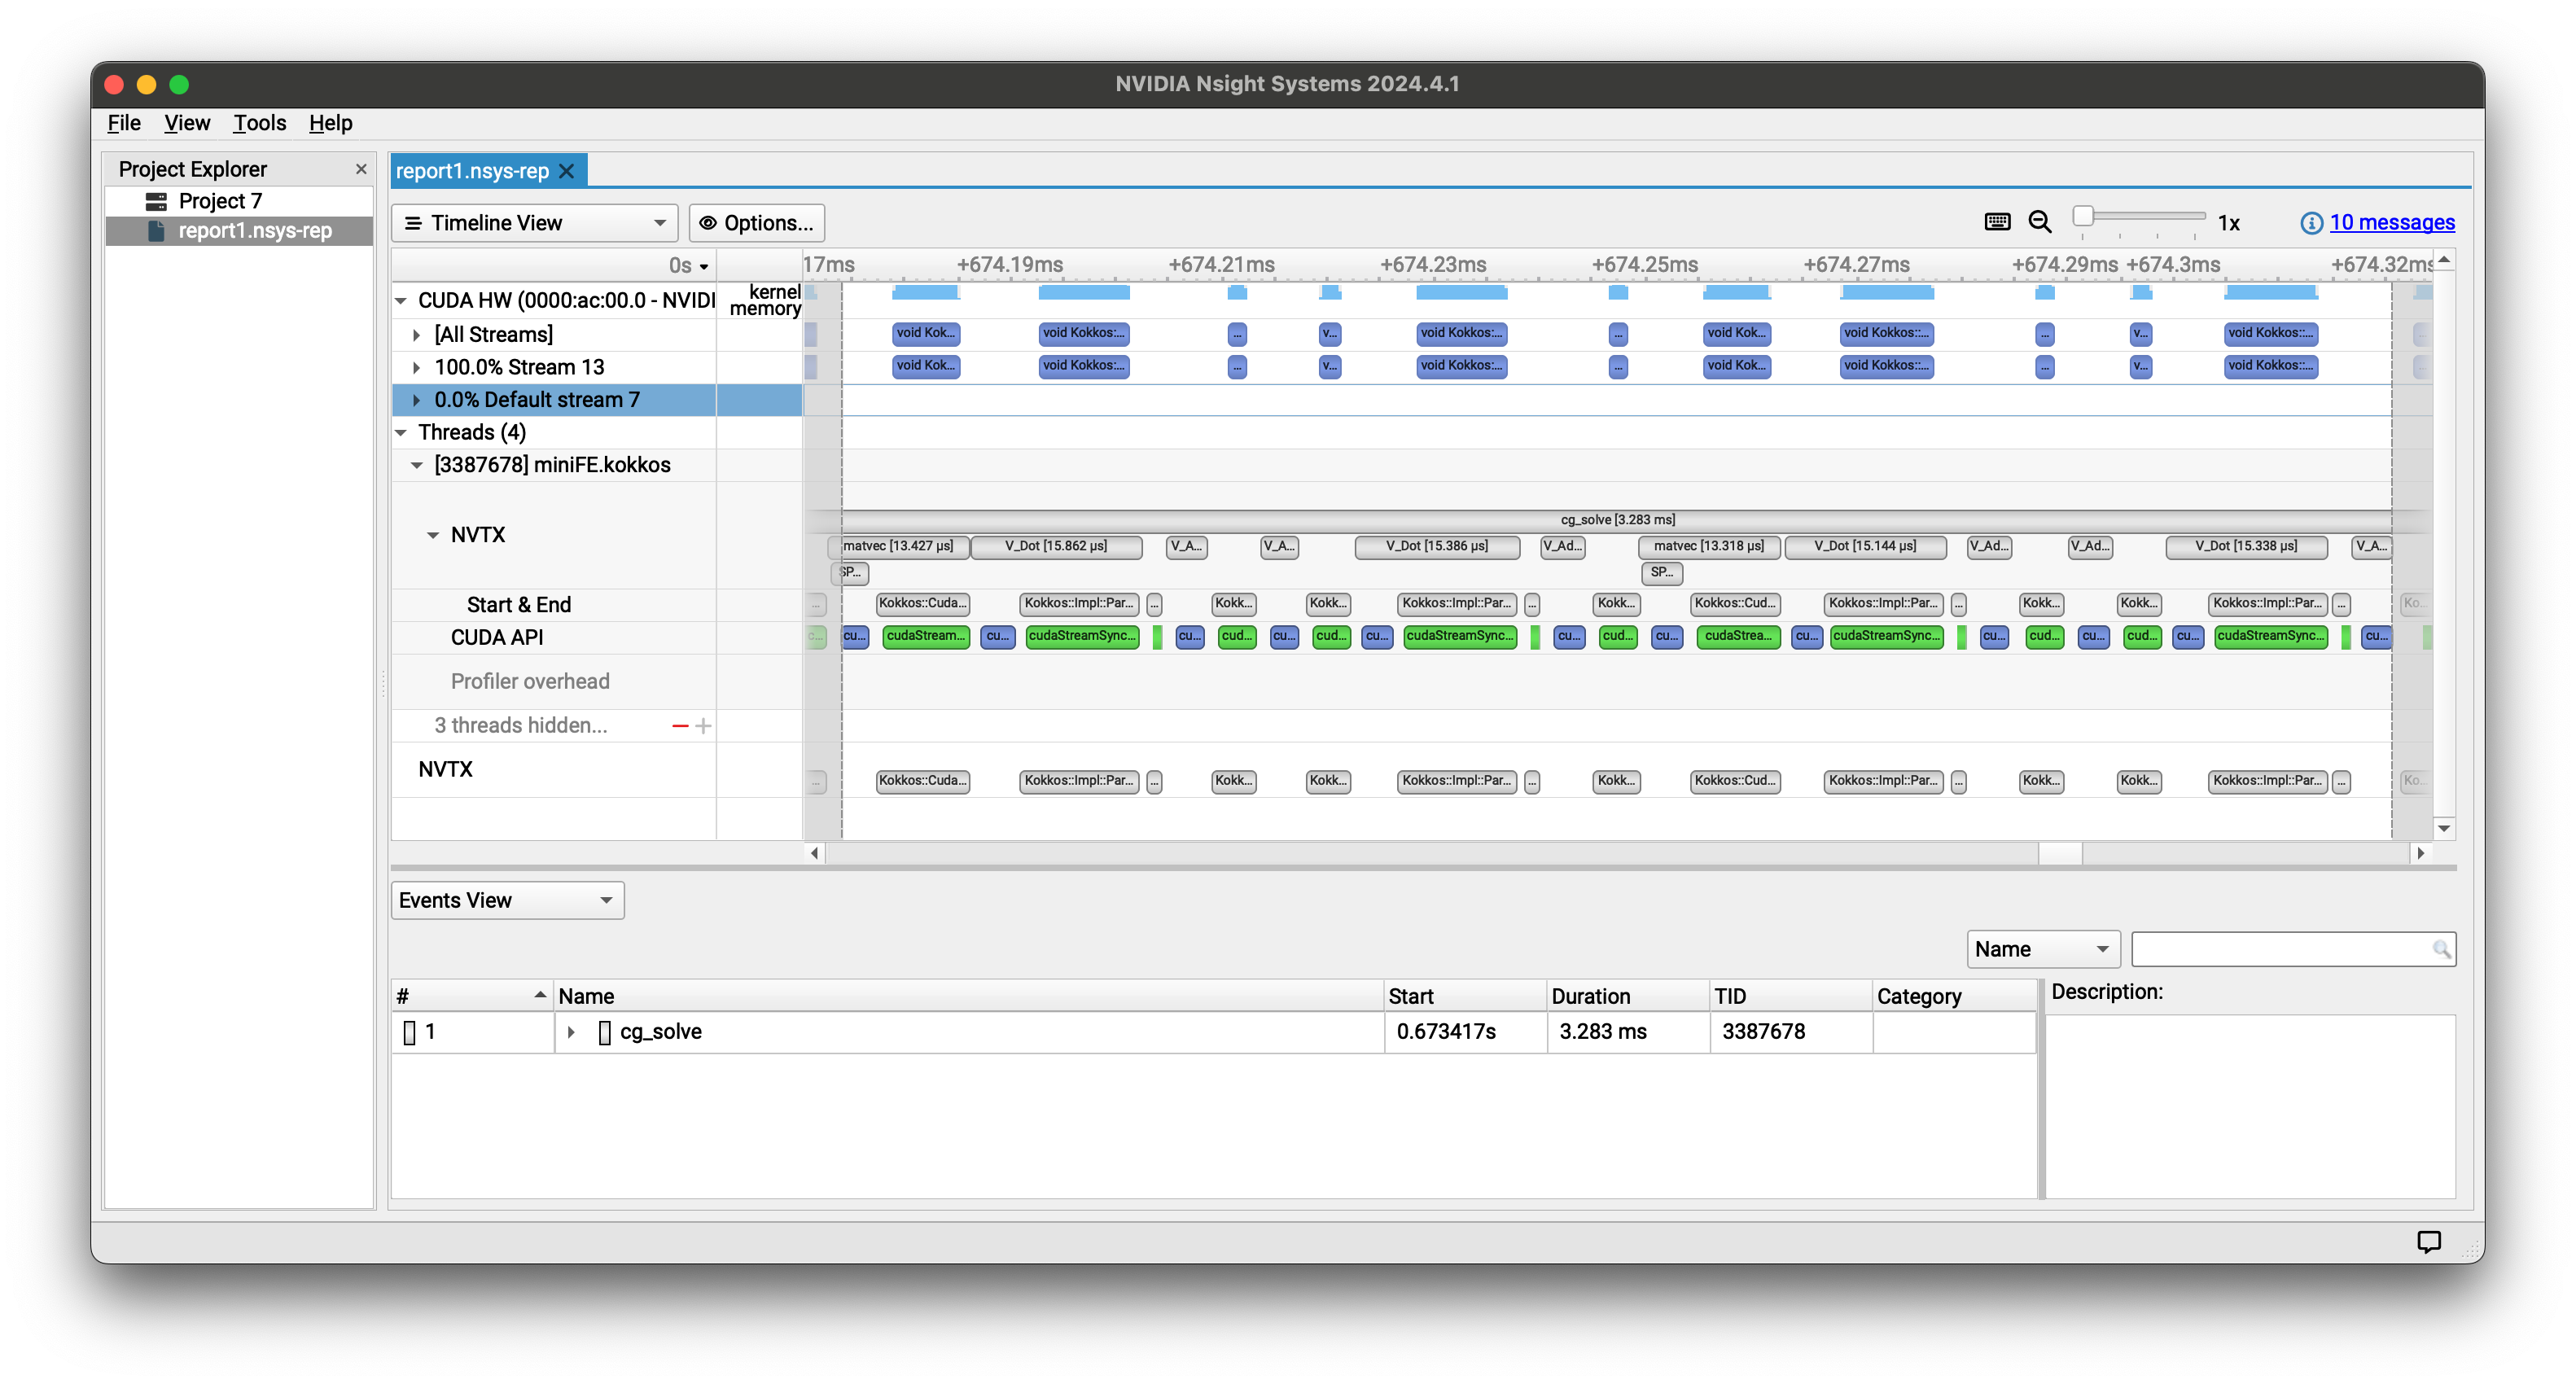2576x1384 pixels.
Task: Click the 3 threads hidden... row
Action: [x=521, y=726]
